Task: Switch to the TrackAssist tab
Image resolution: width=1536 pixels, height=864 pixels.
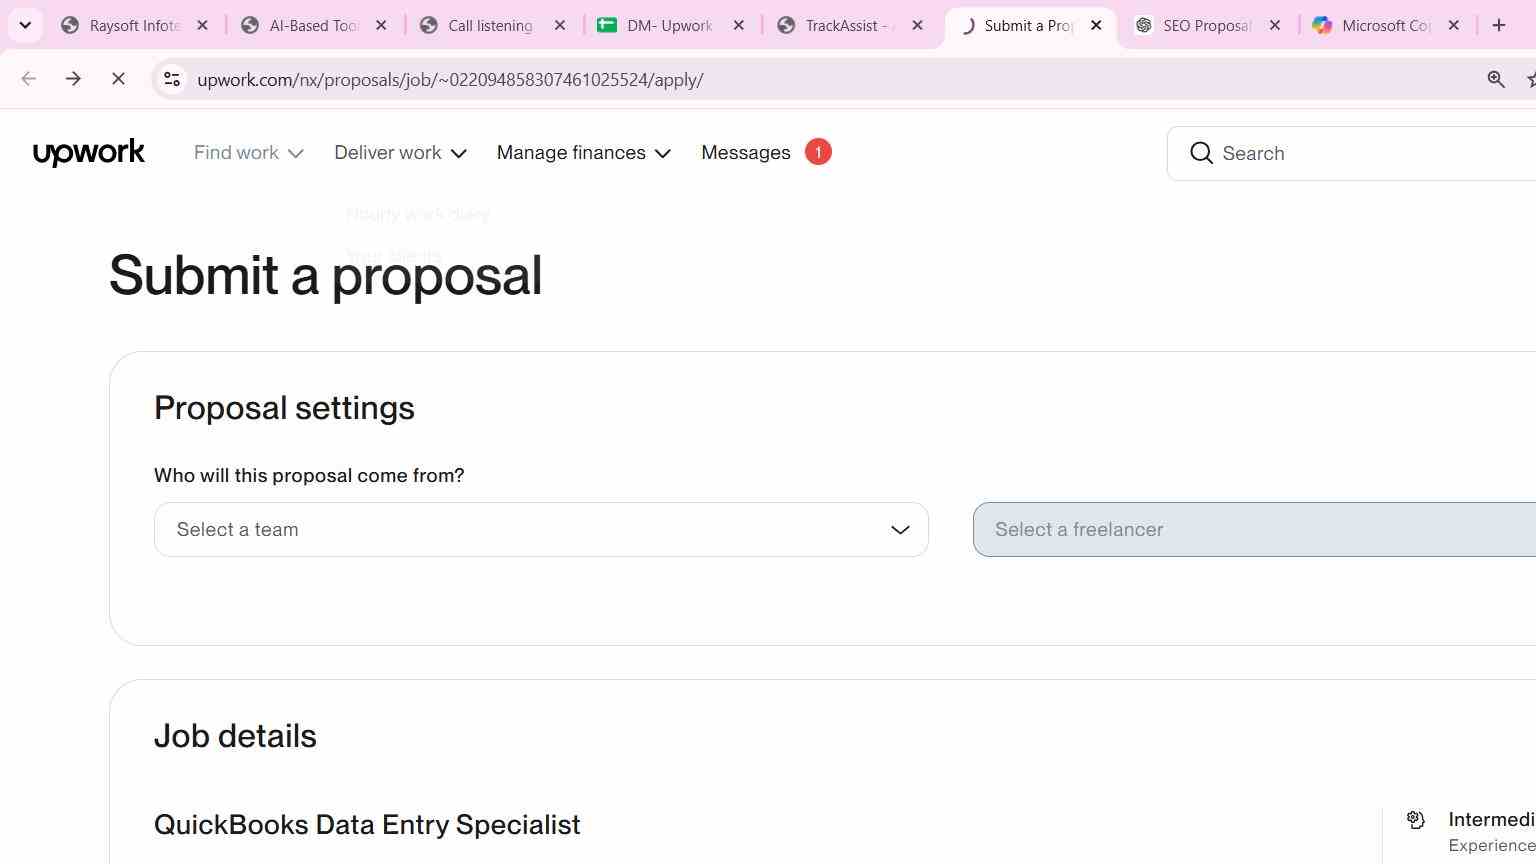Action: pyautogui.click(x=849, y=25)
